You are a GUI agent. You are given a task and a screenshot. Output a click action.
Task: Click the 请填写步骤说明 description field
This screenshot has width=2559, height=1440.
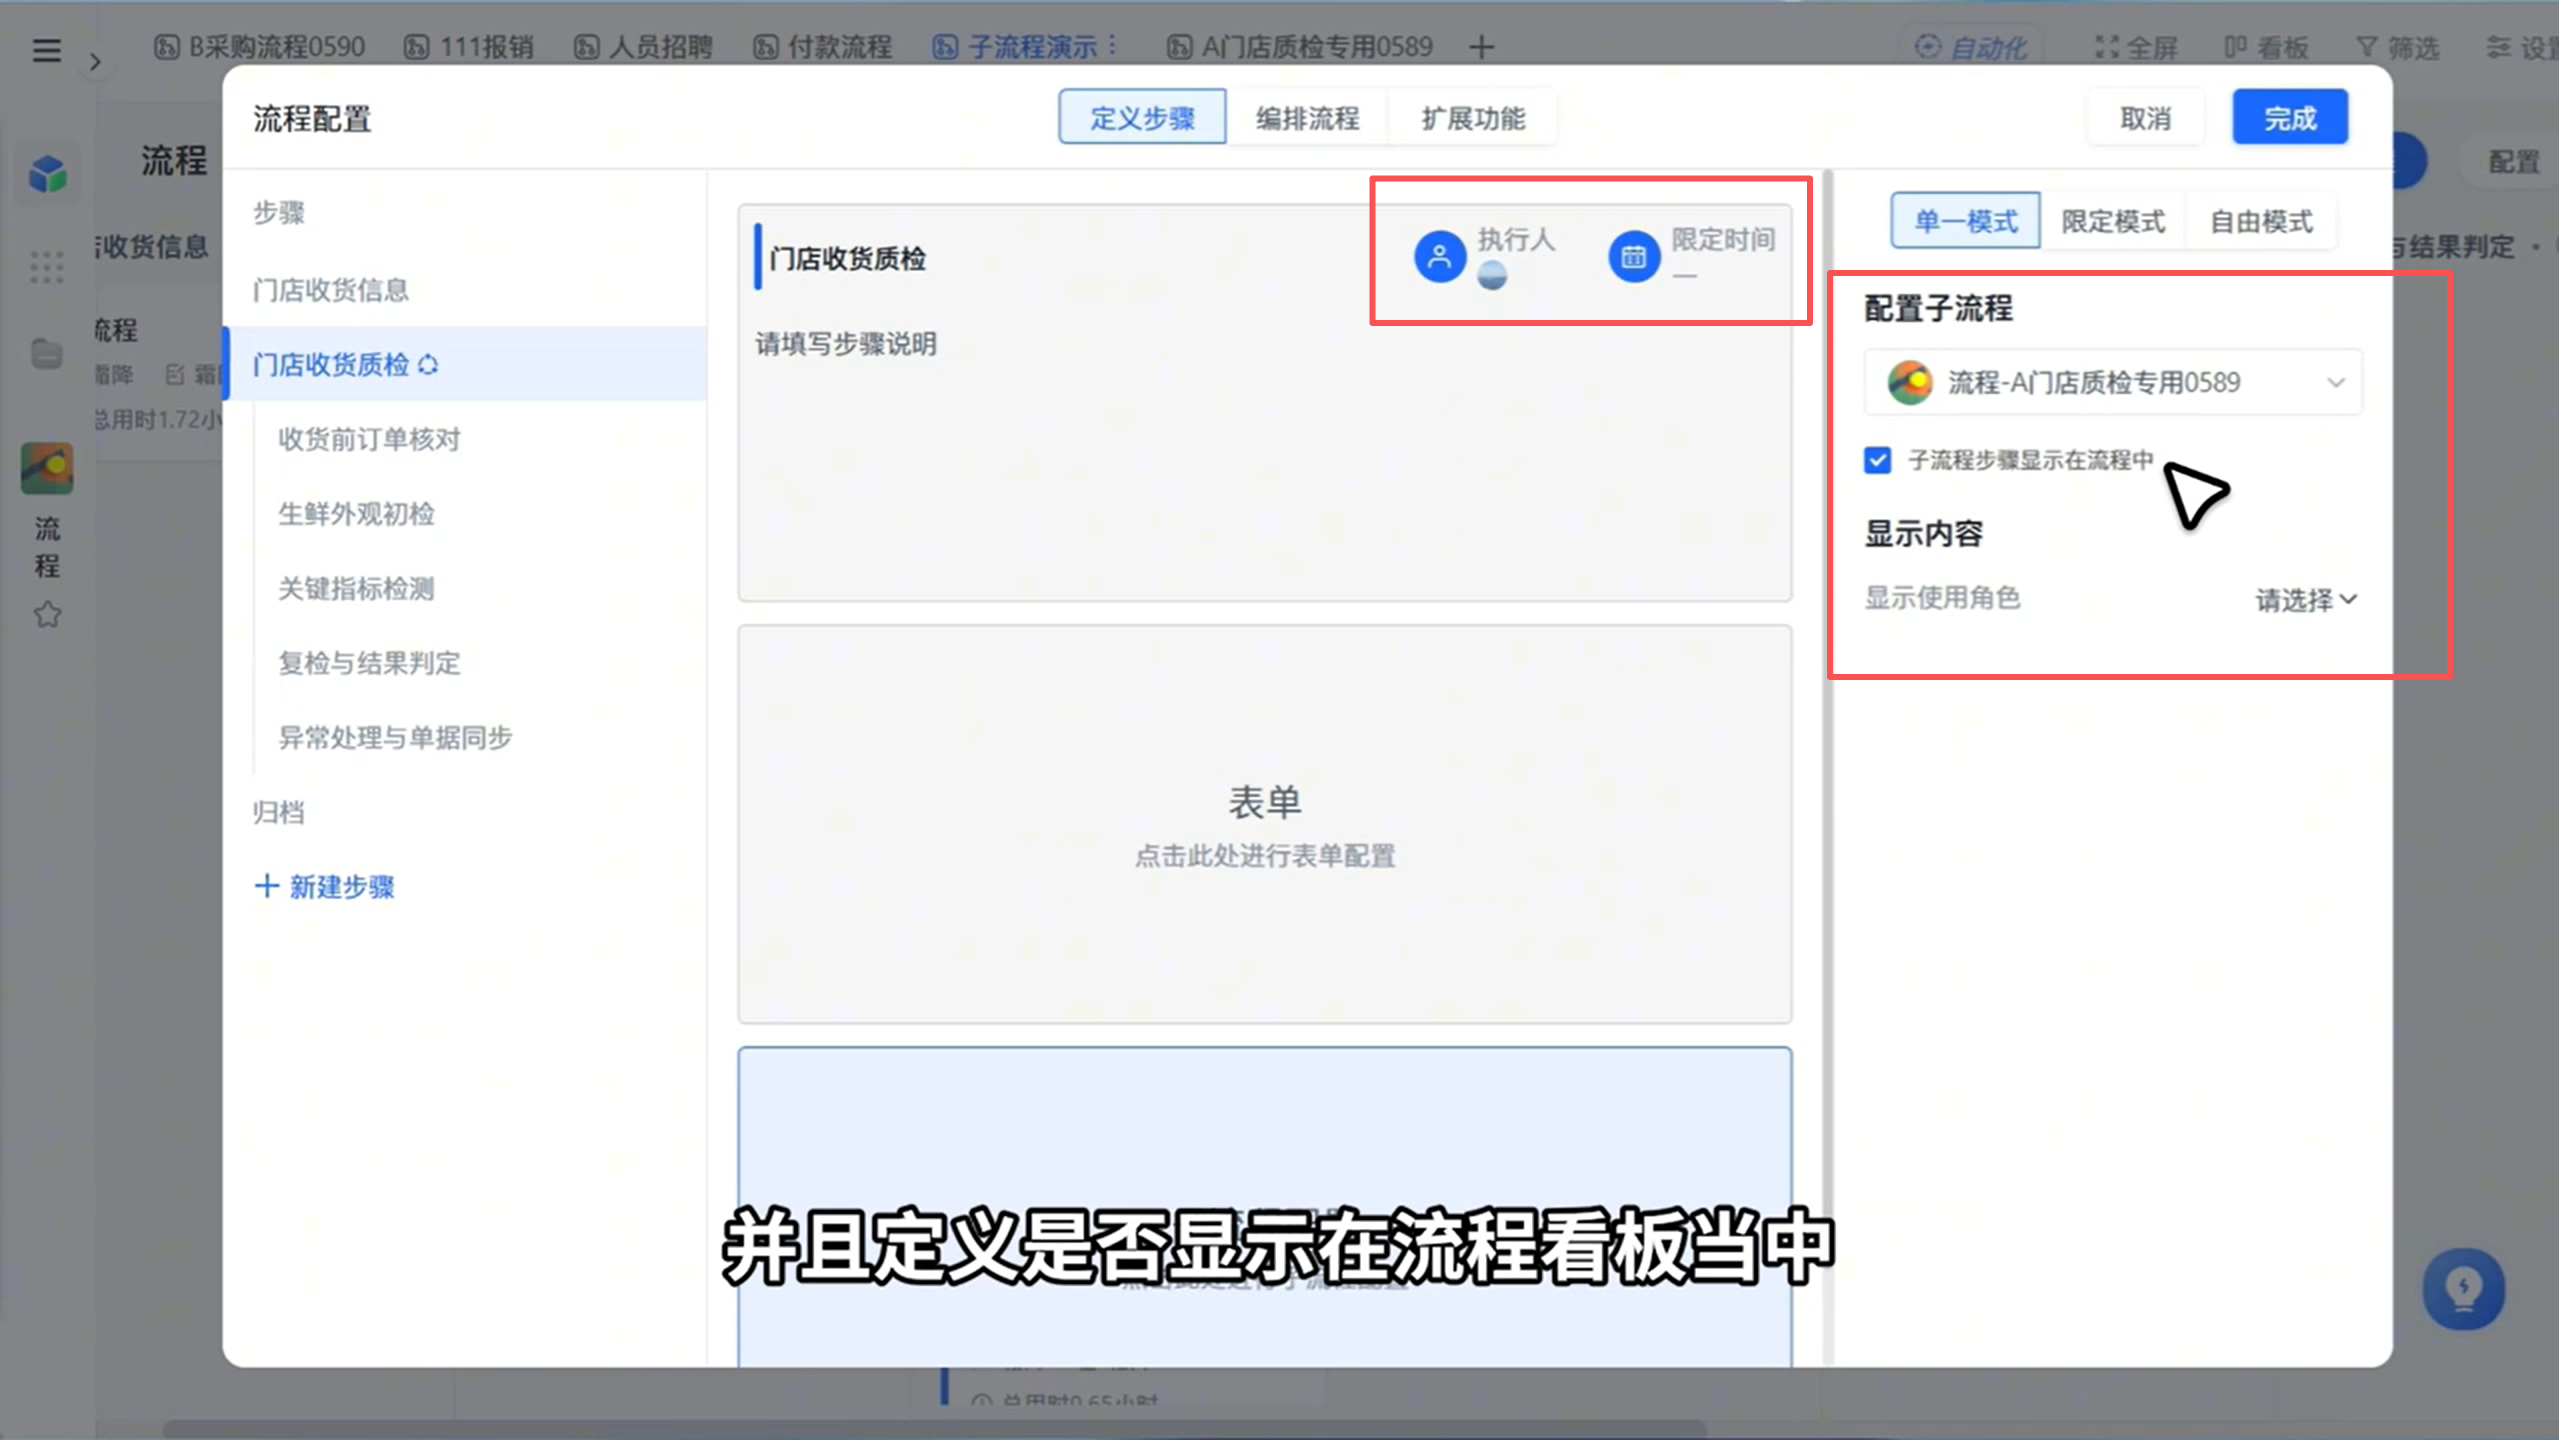846,344
